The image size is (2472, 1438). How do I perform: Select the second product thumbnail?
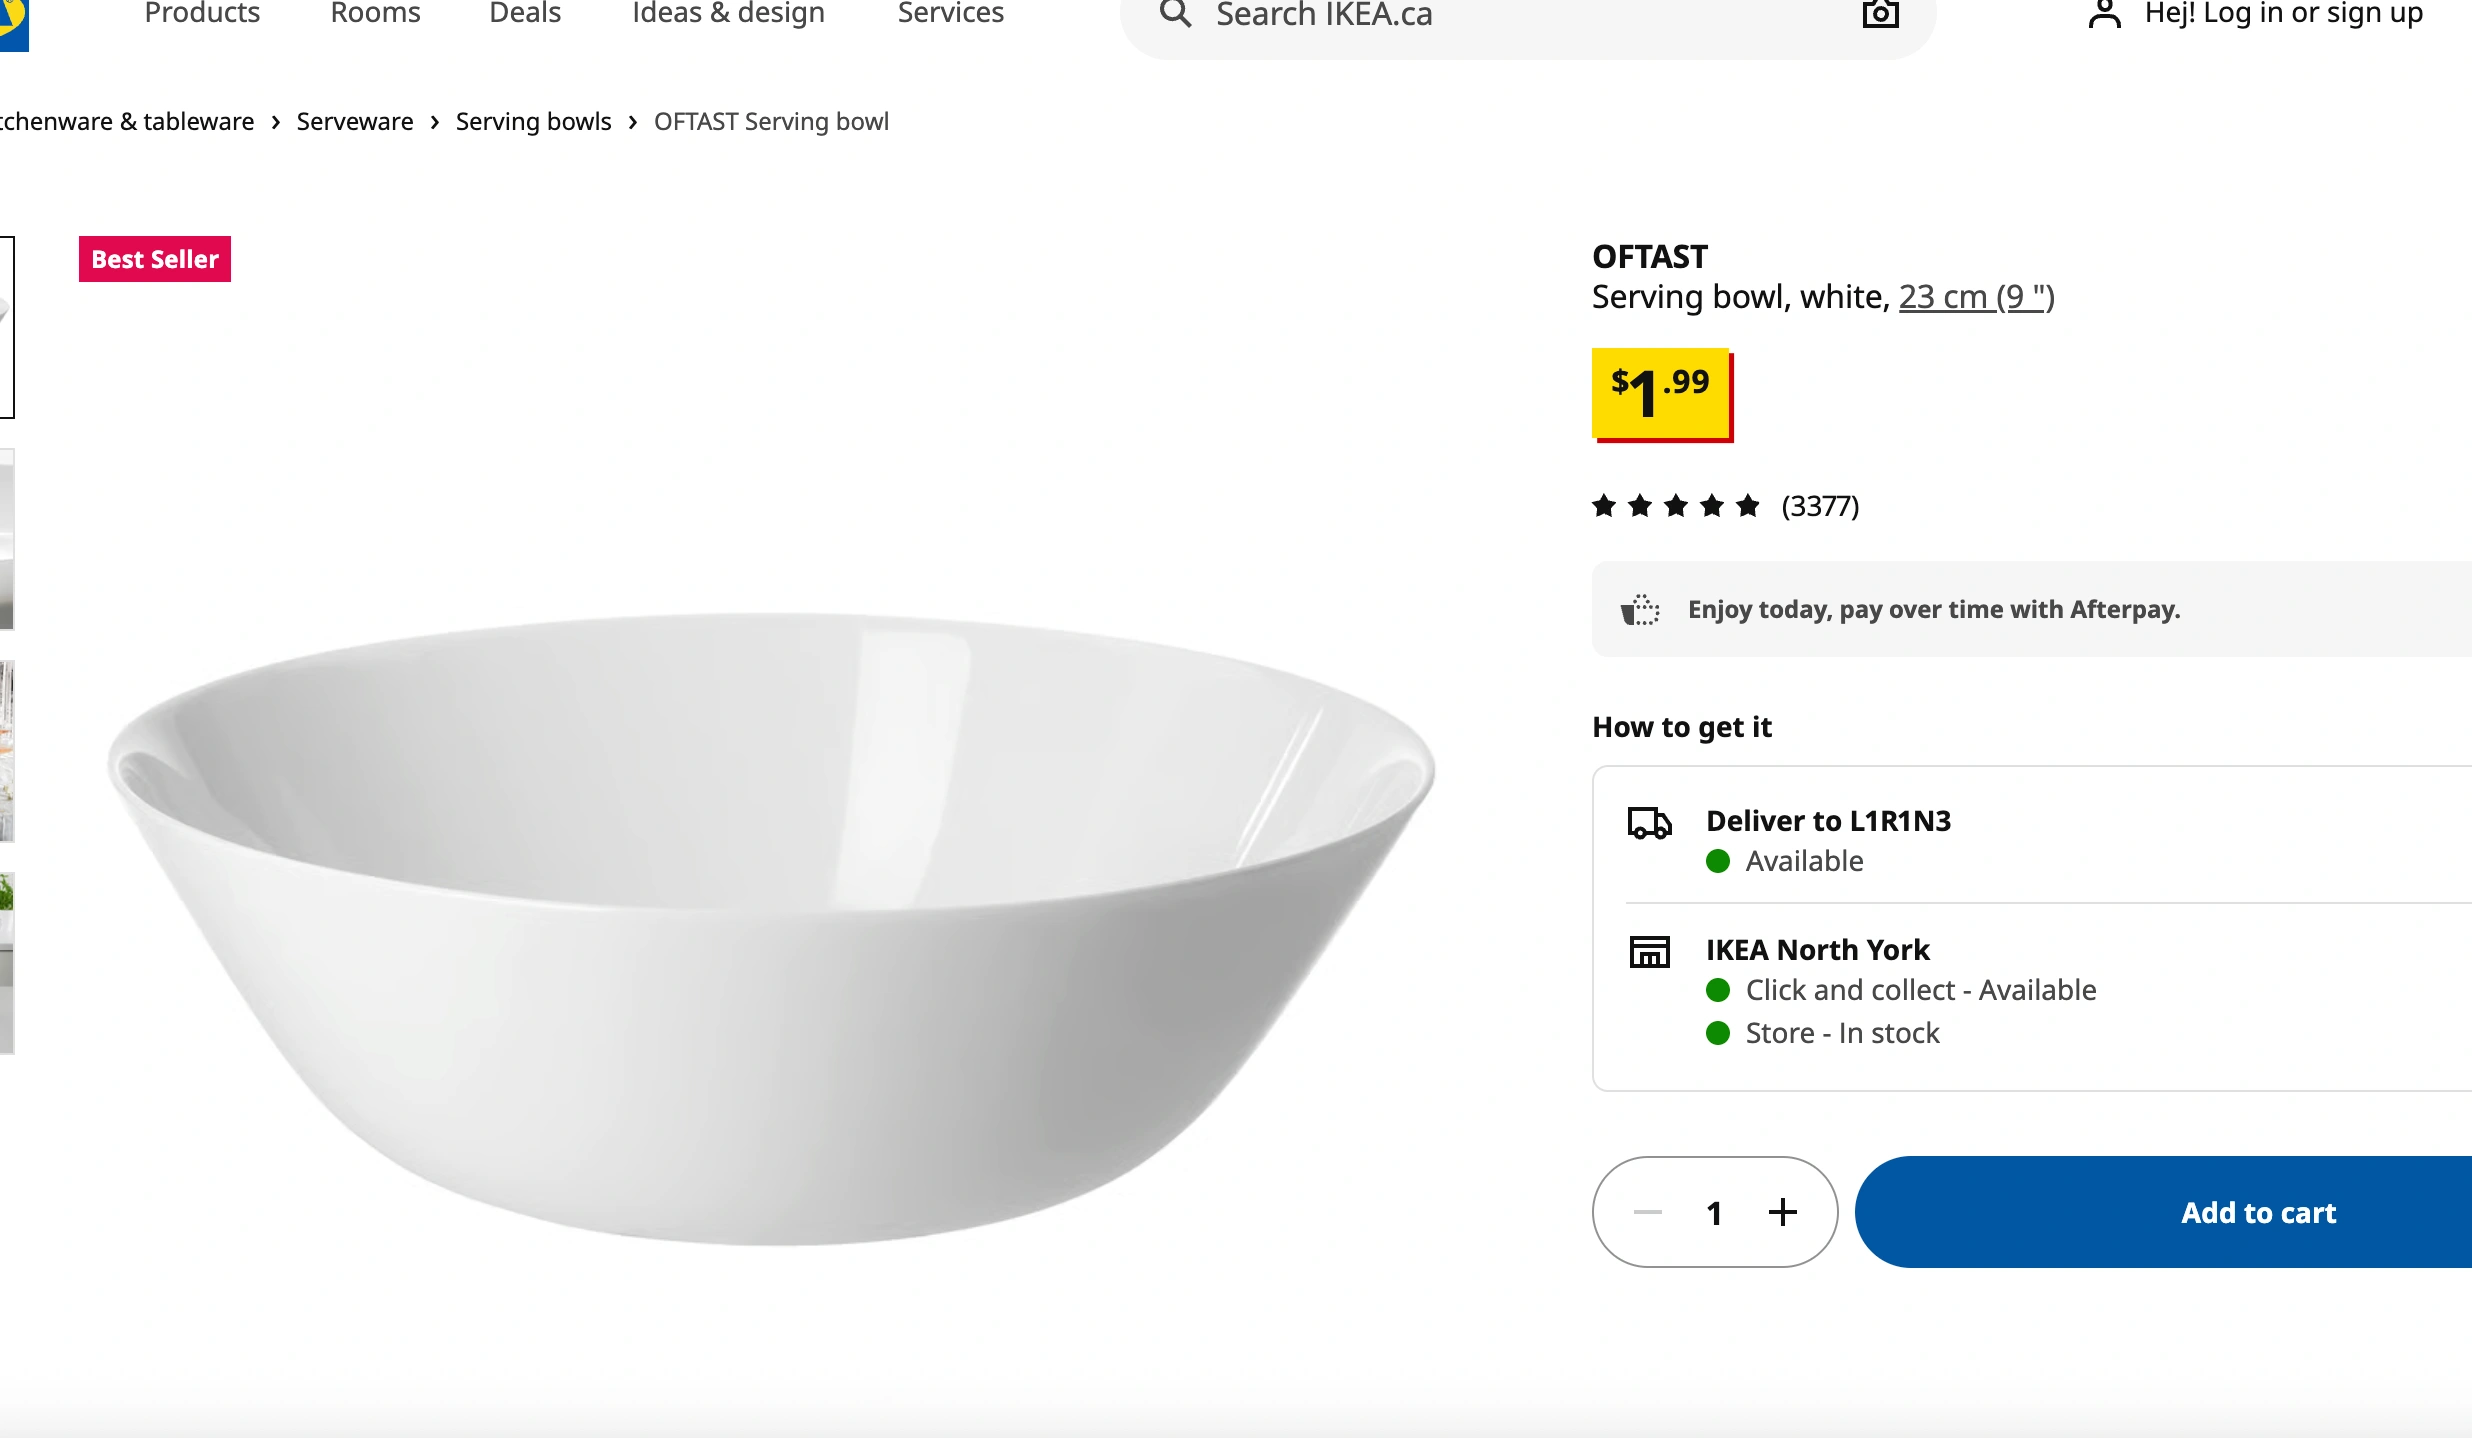(6, 540)
